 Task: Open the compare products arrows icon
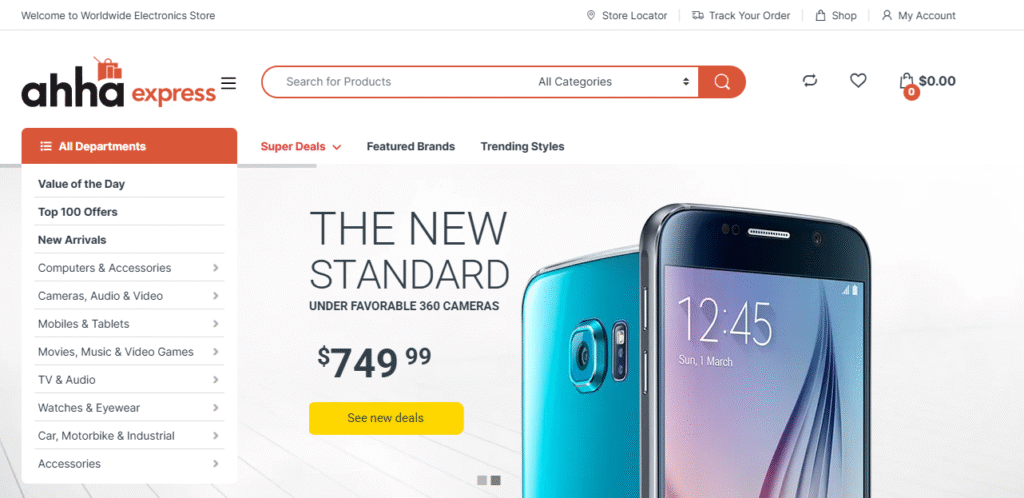click(810, 81)
